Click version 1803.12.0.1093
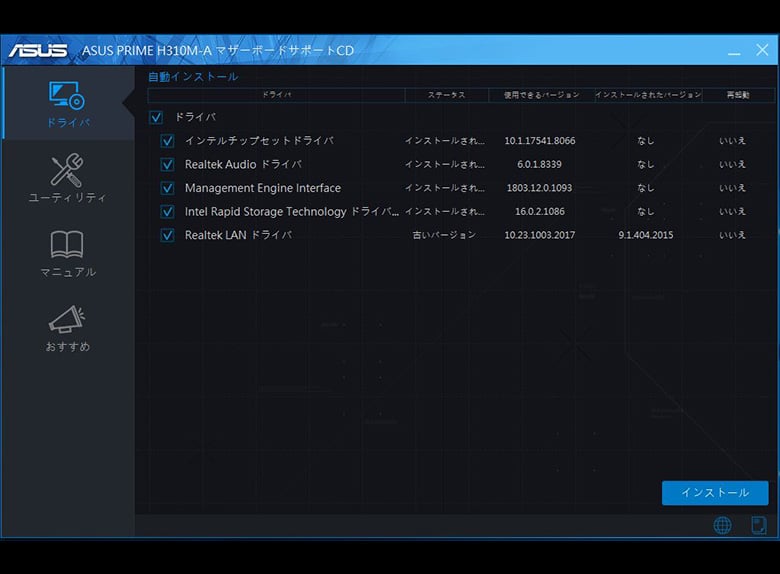780x574 pixels. 539,188
